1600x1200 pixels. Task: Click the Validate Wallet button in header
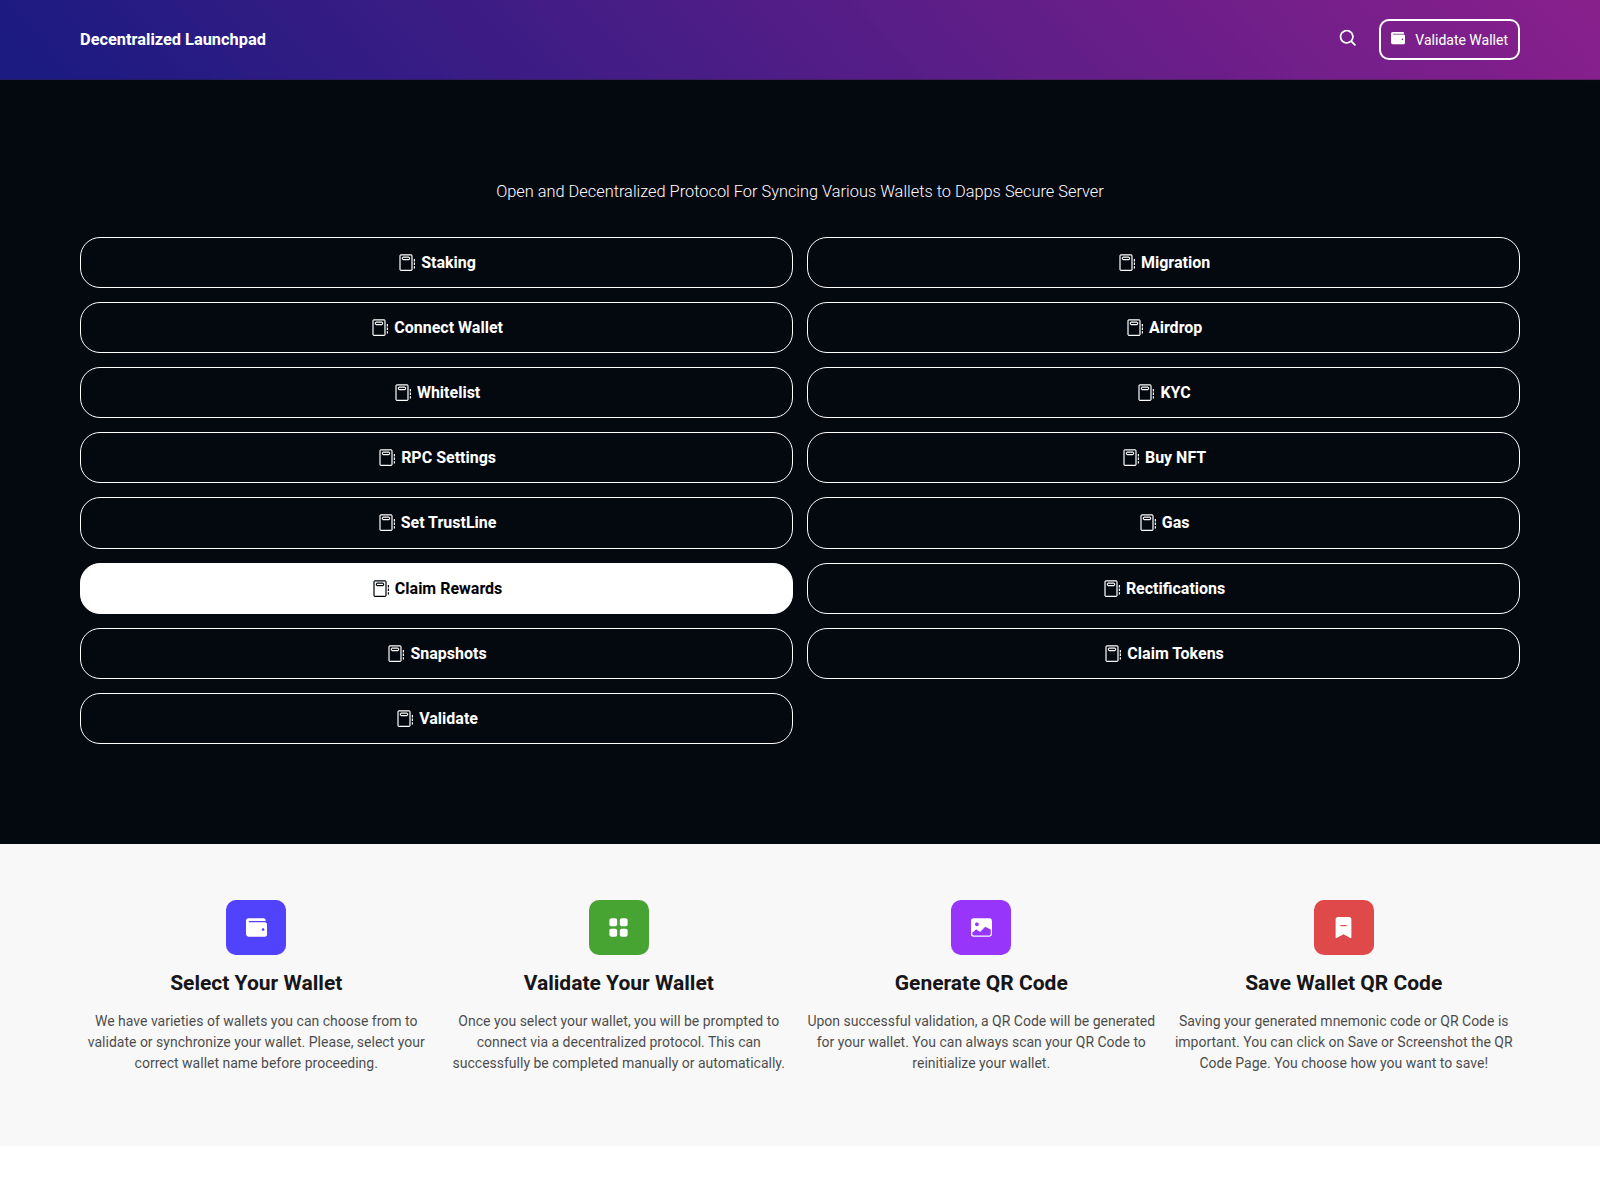[x=1449, y=39]
